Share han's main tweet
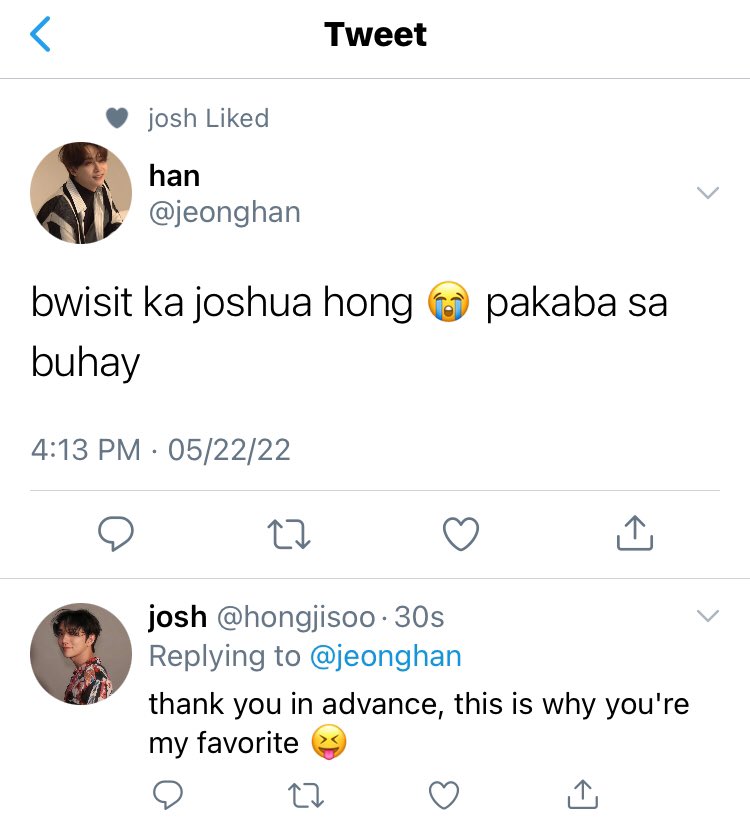 pyautogui.click(x=635, y=533)
